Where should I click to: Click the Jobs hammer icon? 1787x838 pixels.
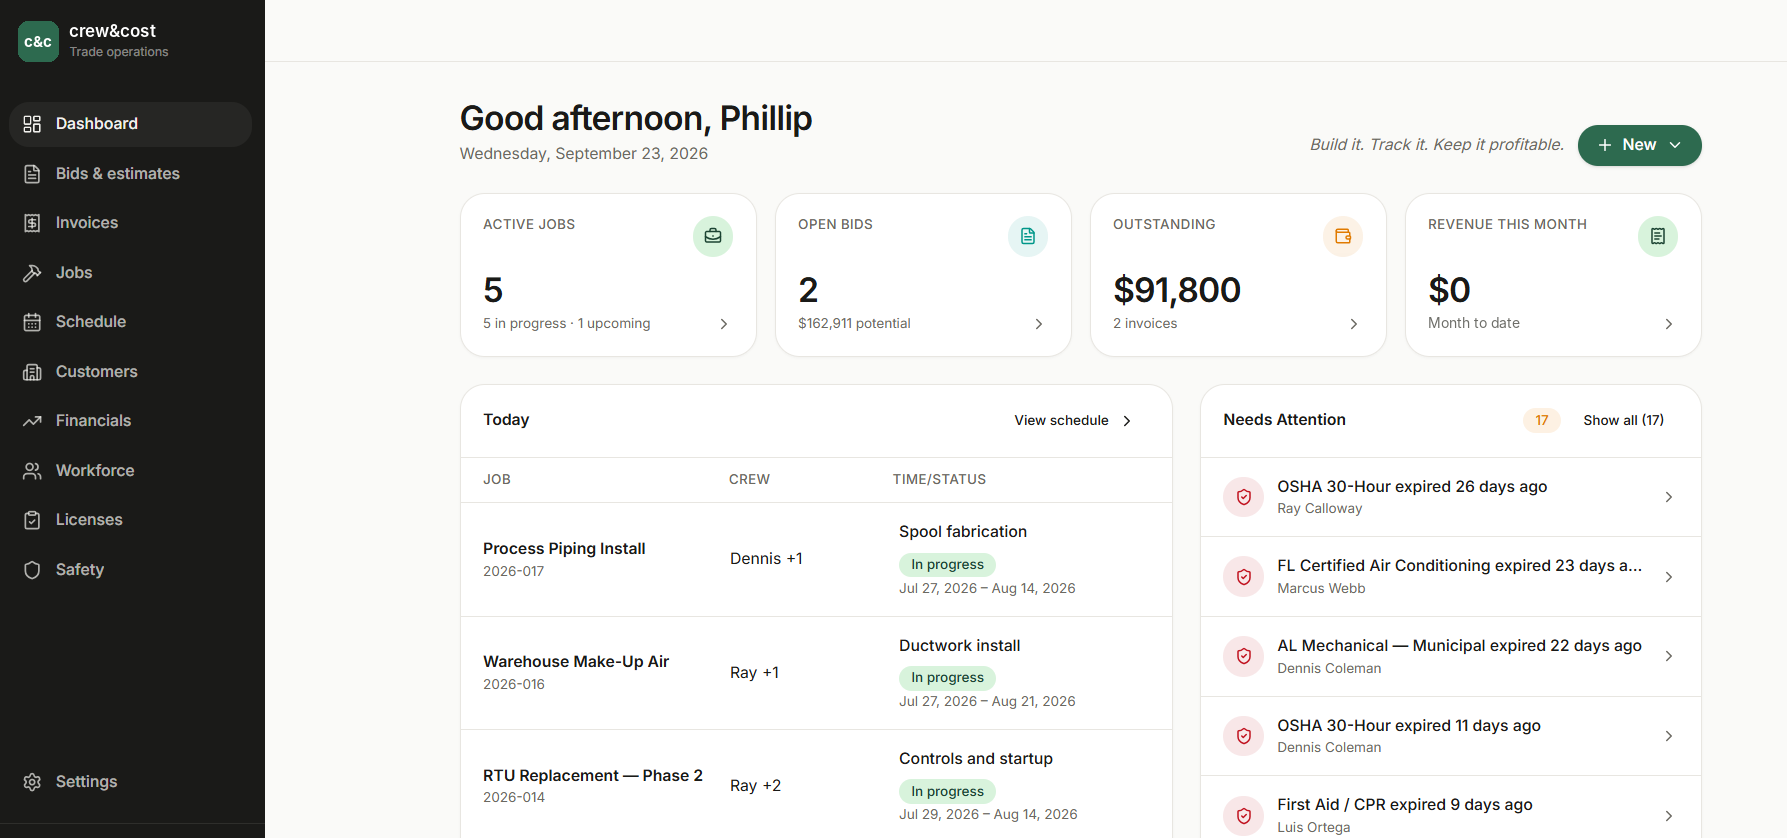pyautogui.click(x=32, y=273)
